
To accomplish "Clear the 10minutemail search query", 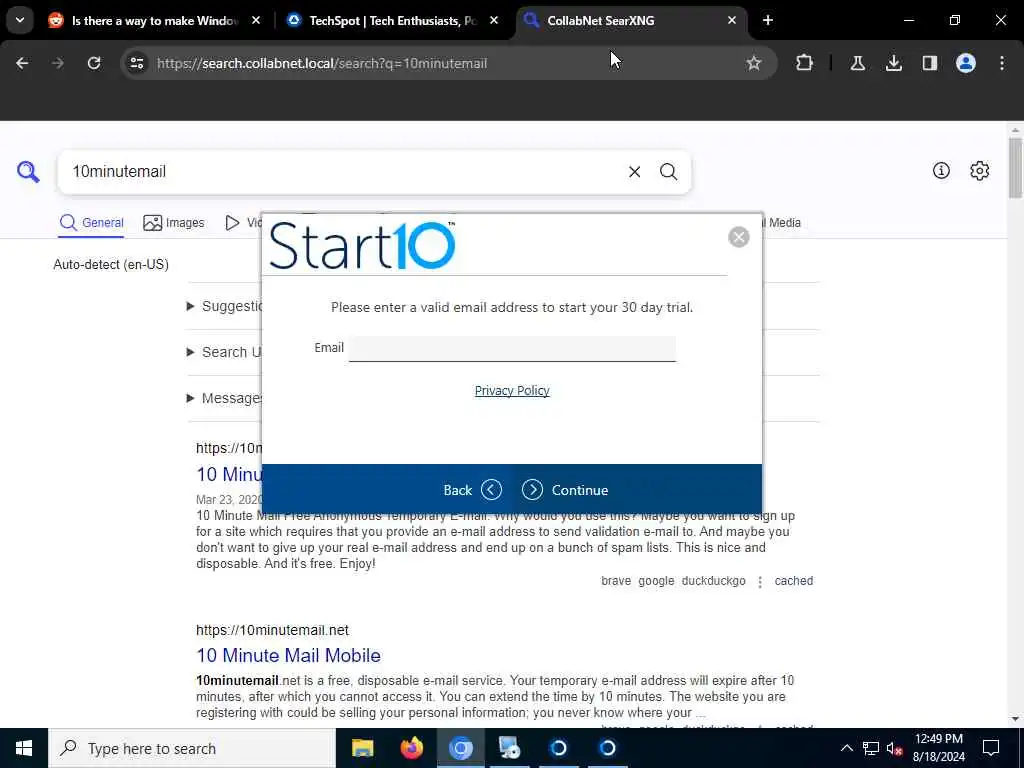I will (x=634, y=172).
